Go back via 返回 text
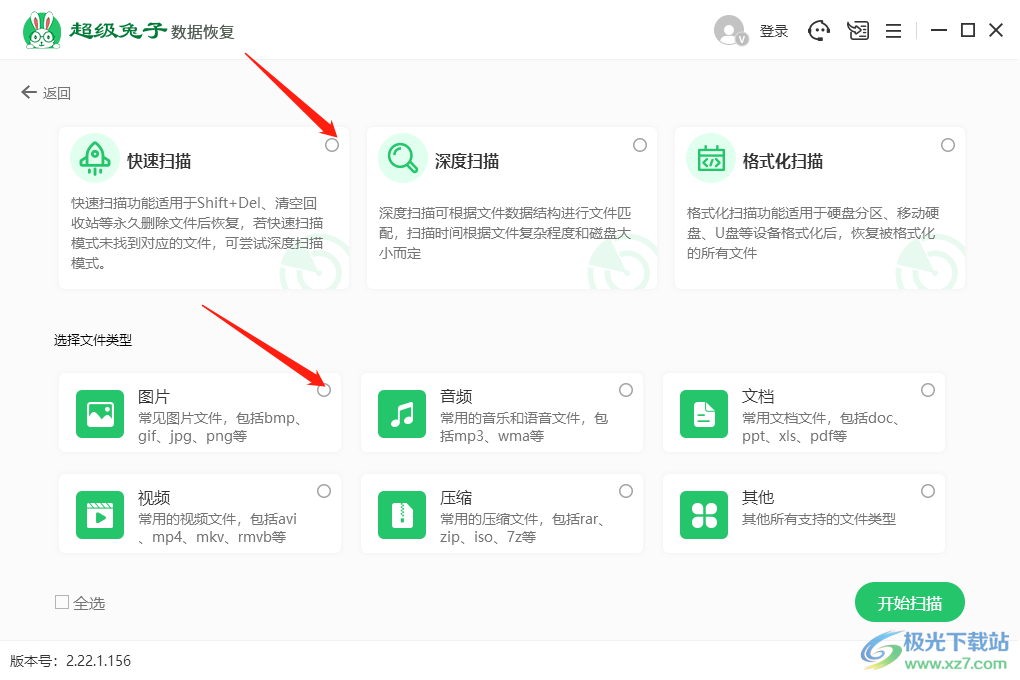 pos(57,93)
